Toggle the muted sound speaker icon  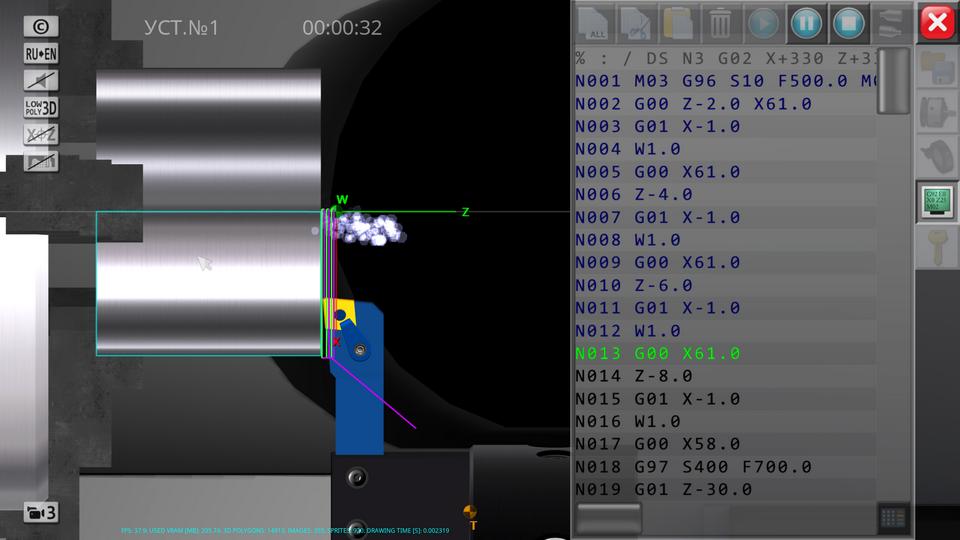tap(41, 81)
